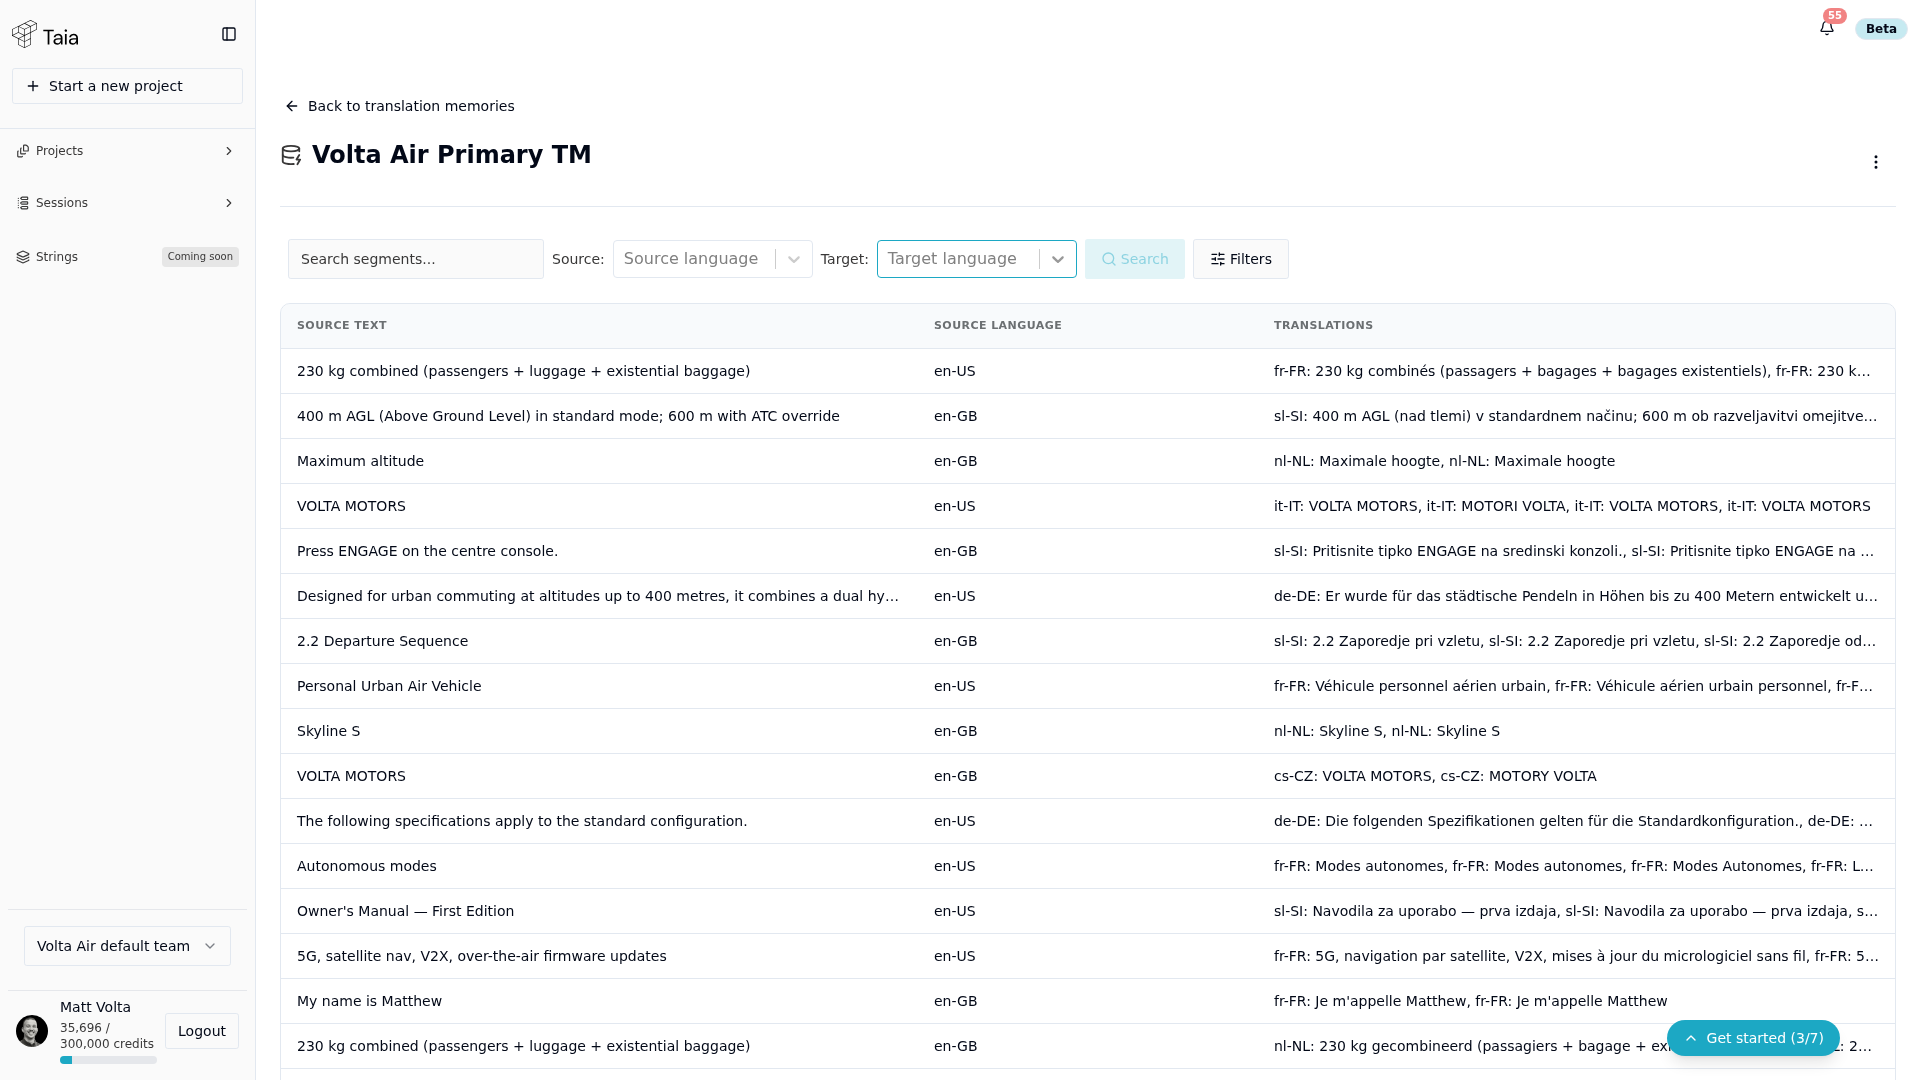Open the Projects section
The image size is (1920, 1080).
click(x=127, y=151)
